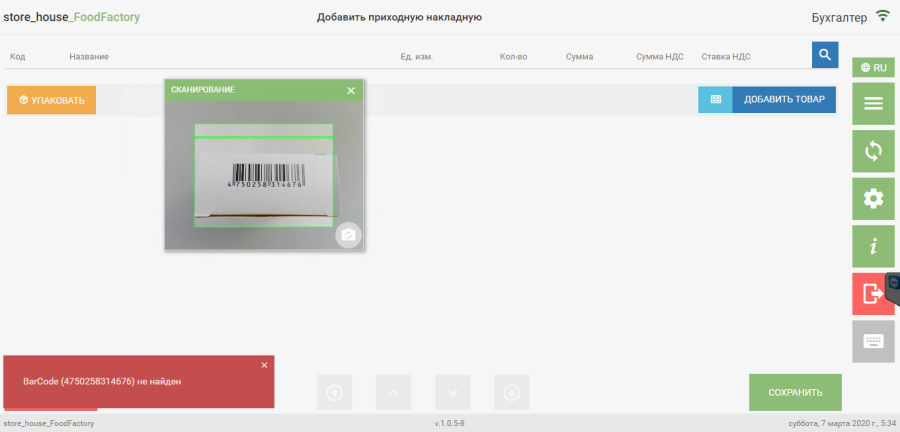This screenshot has width=900, height=432.
Task: Jump to last row with circled down arrow
Action: 512,392
